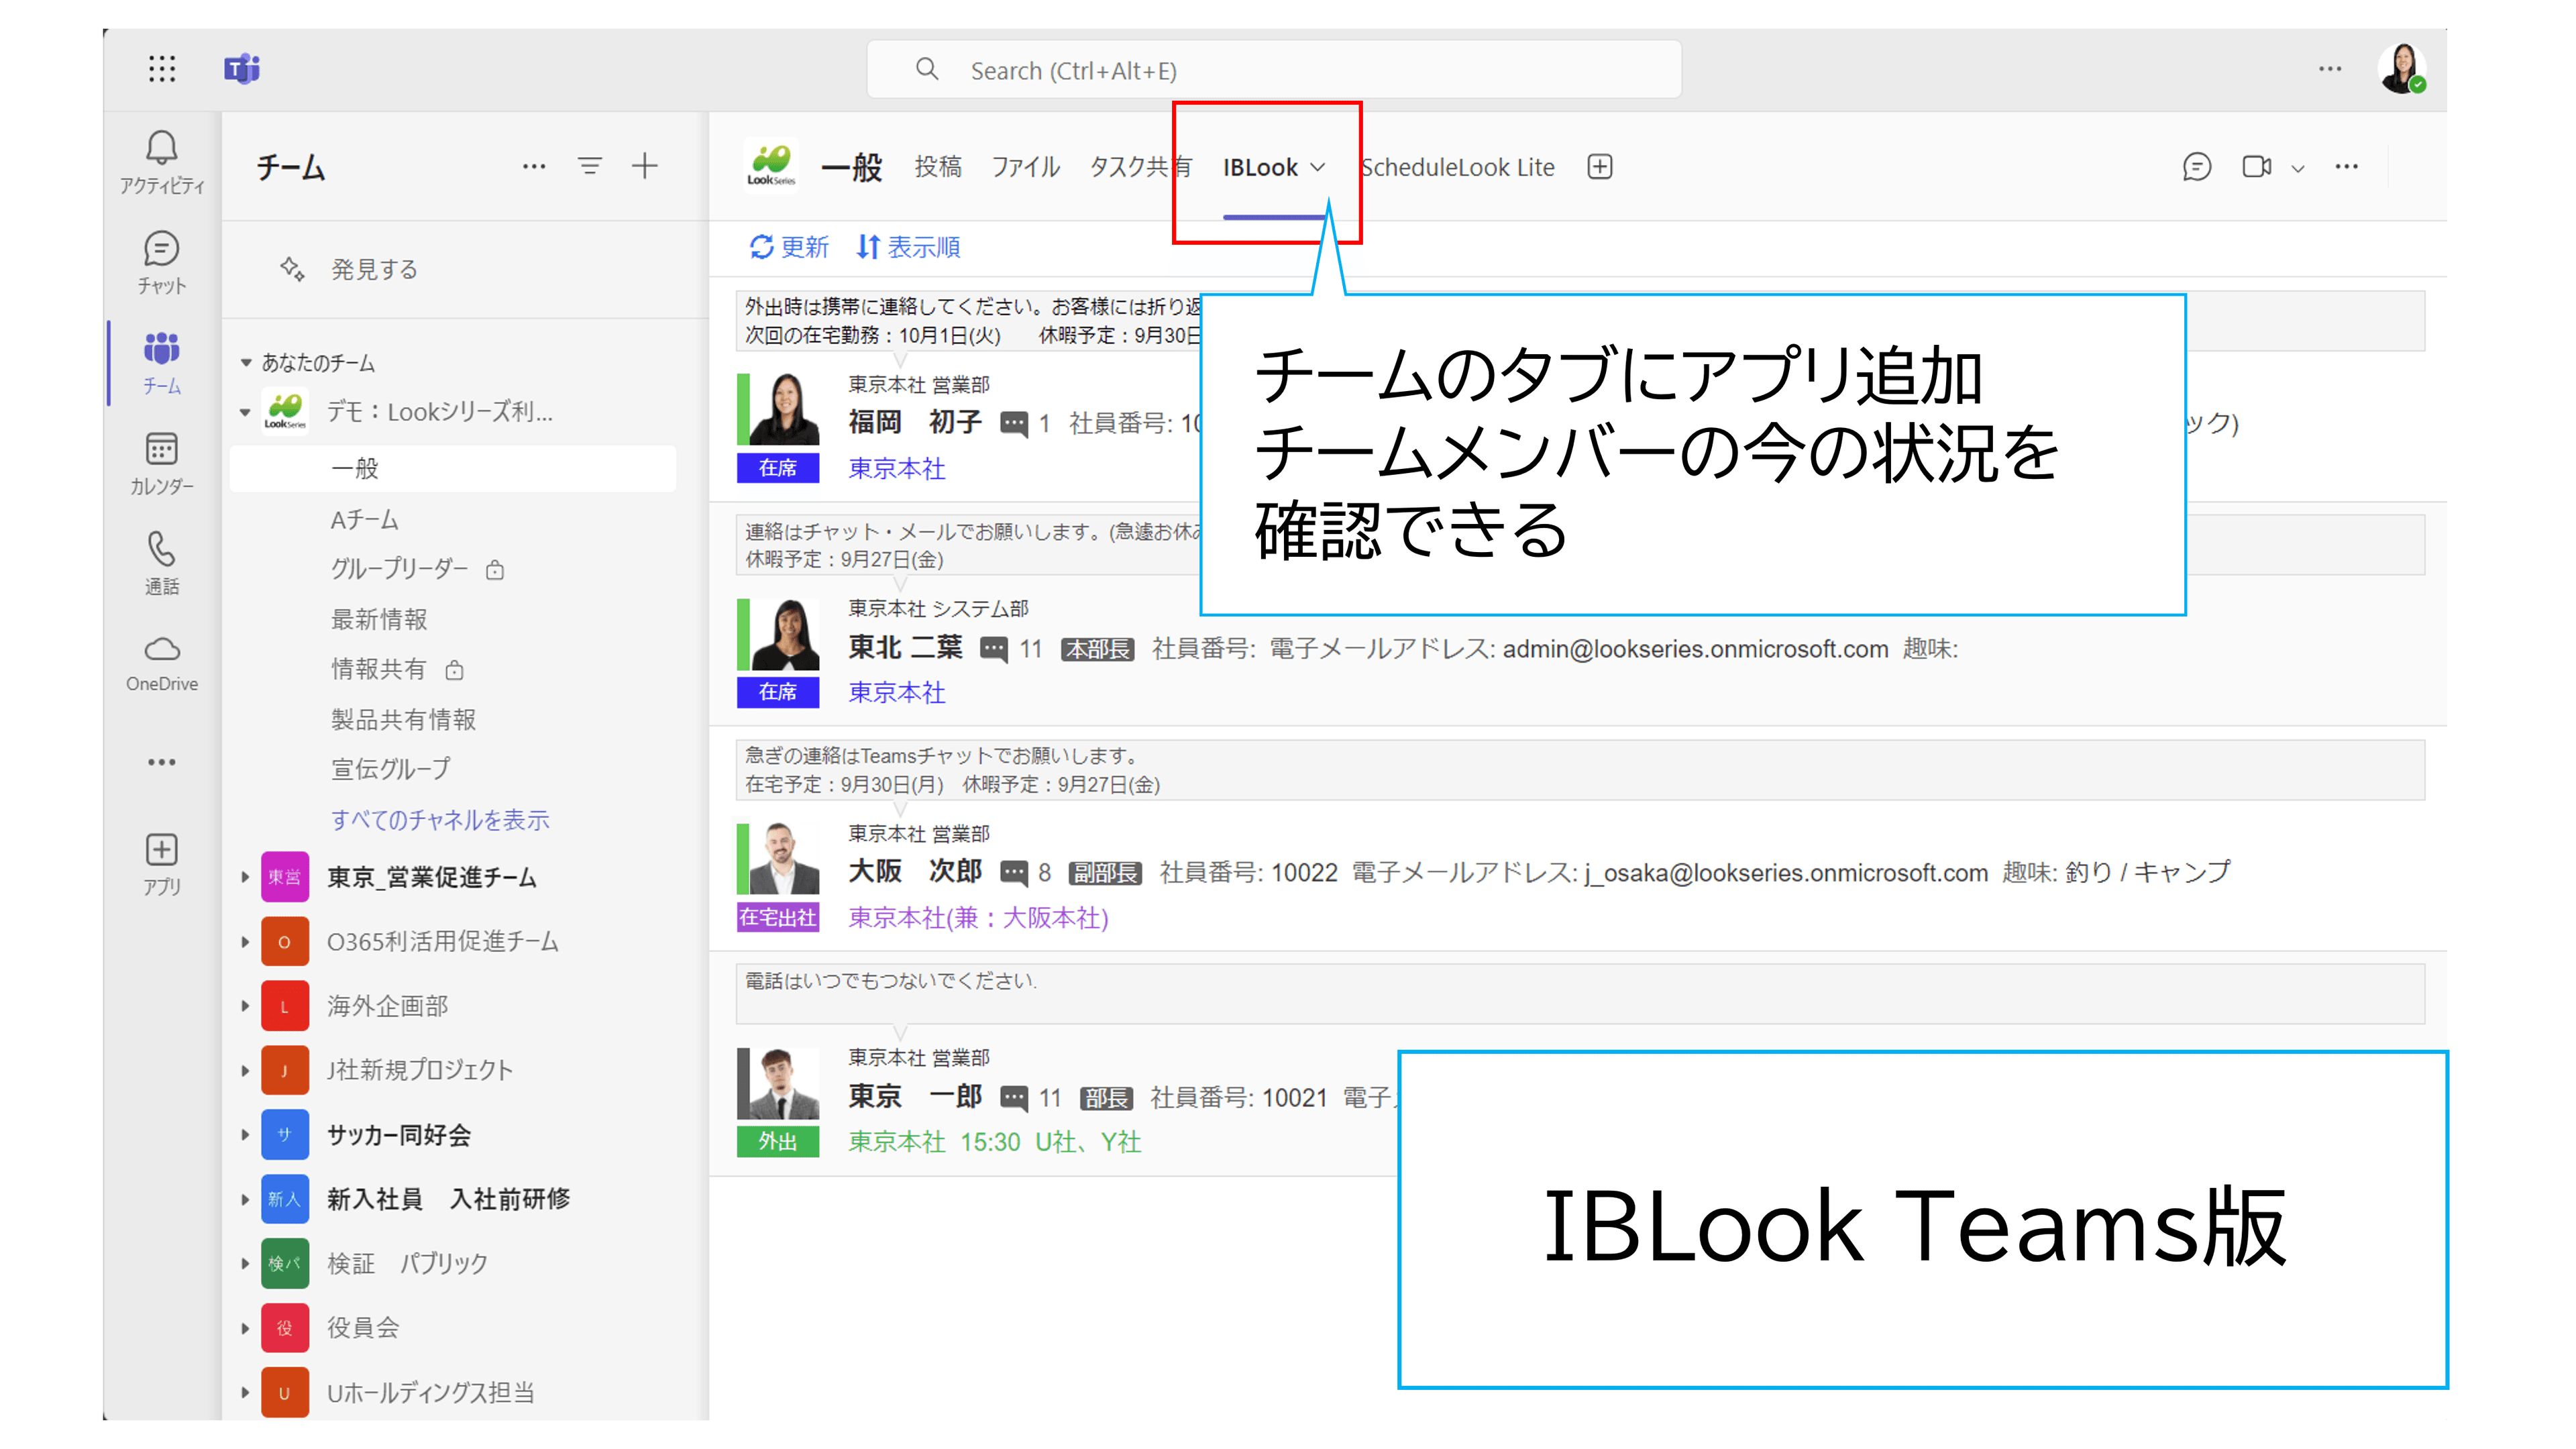Open channel more options ellipsis
The height and width of the screenshot is (1449, 2576).
click(x=2346, y=167)
